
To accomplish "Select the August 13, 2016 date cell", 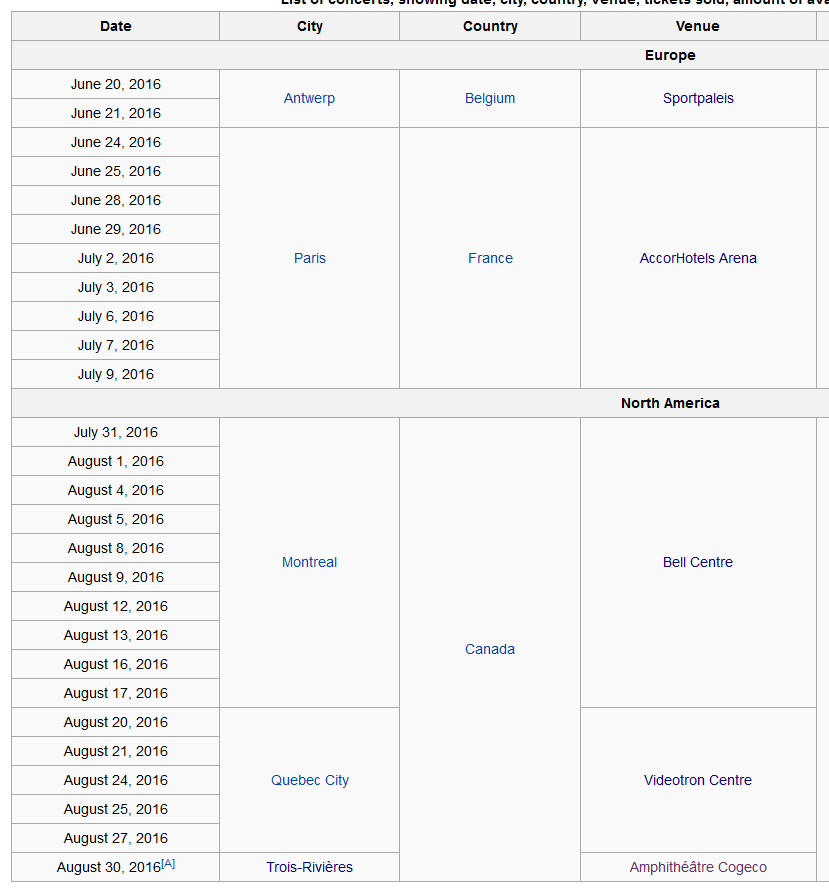I will tap(116, 635).
